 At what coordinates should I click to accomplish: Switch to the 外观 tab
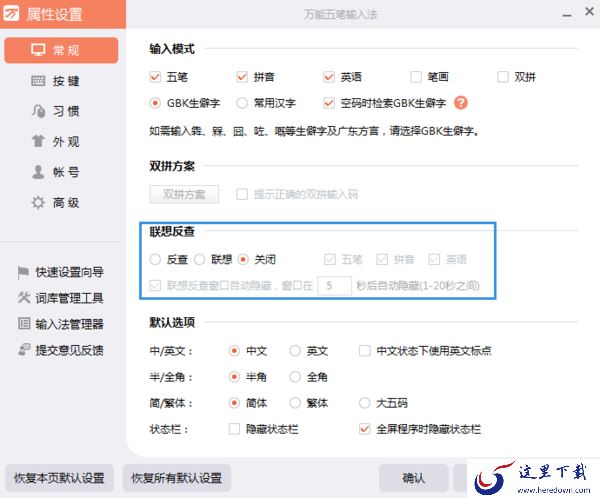tap(61, 141)
